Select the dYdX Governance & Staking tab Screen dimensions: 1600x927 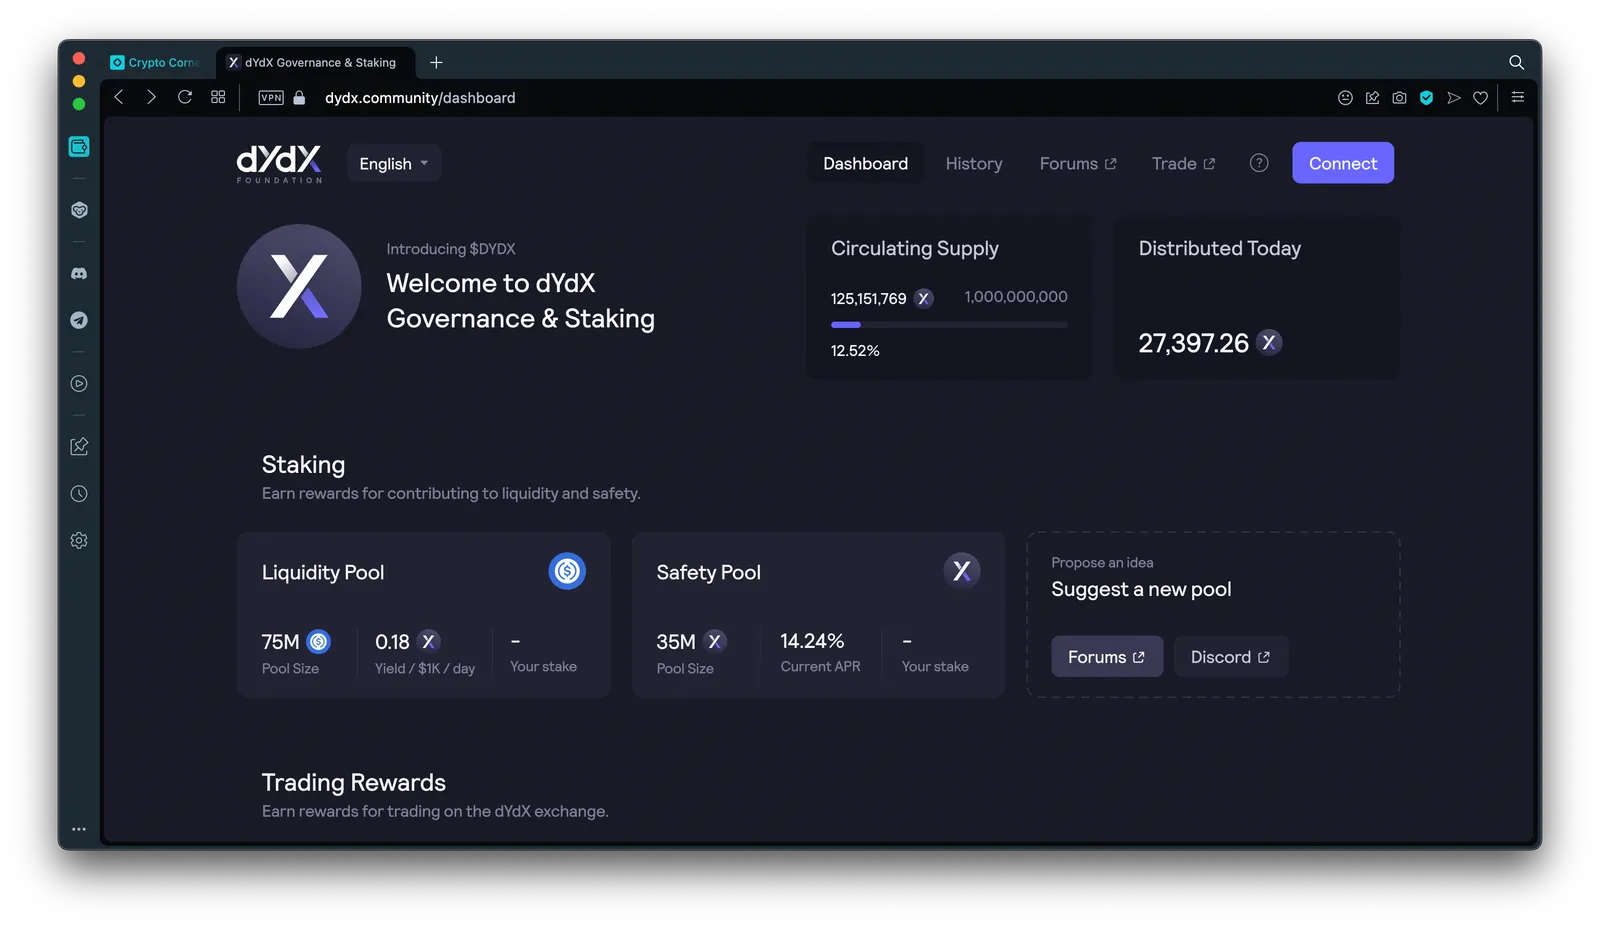coord(315,62)
